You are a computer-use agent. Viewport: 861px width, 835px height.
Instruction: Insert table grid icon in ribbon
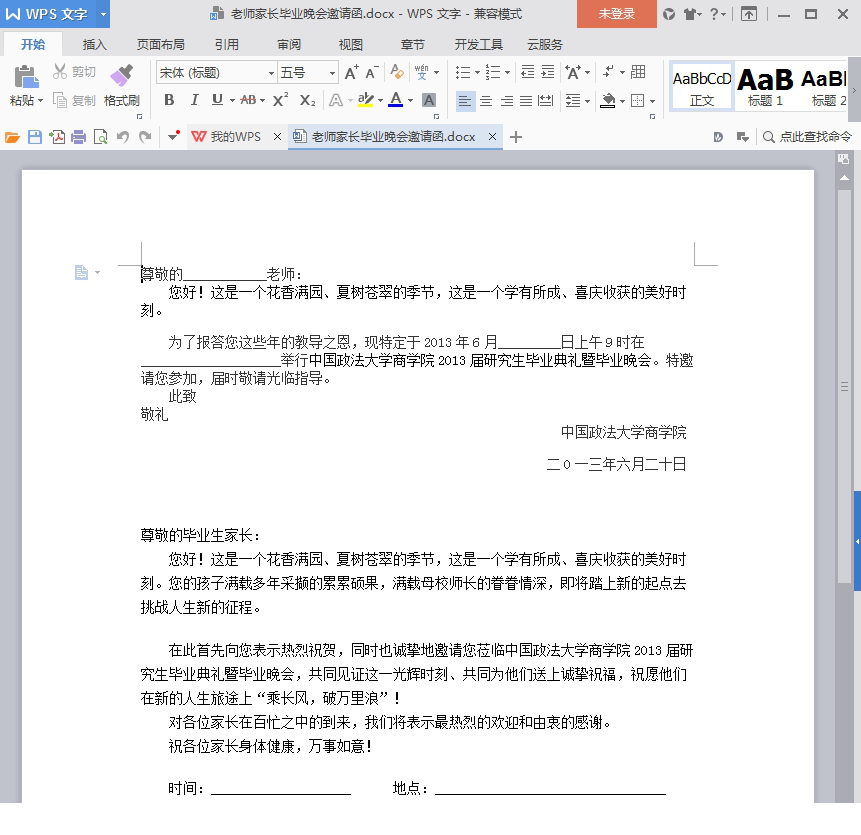tap(638, 72)
